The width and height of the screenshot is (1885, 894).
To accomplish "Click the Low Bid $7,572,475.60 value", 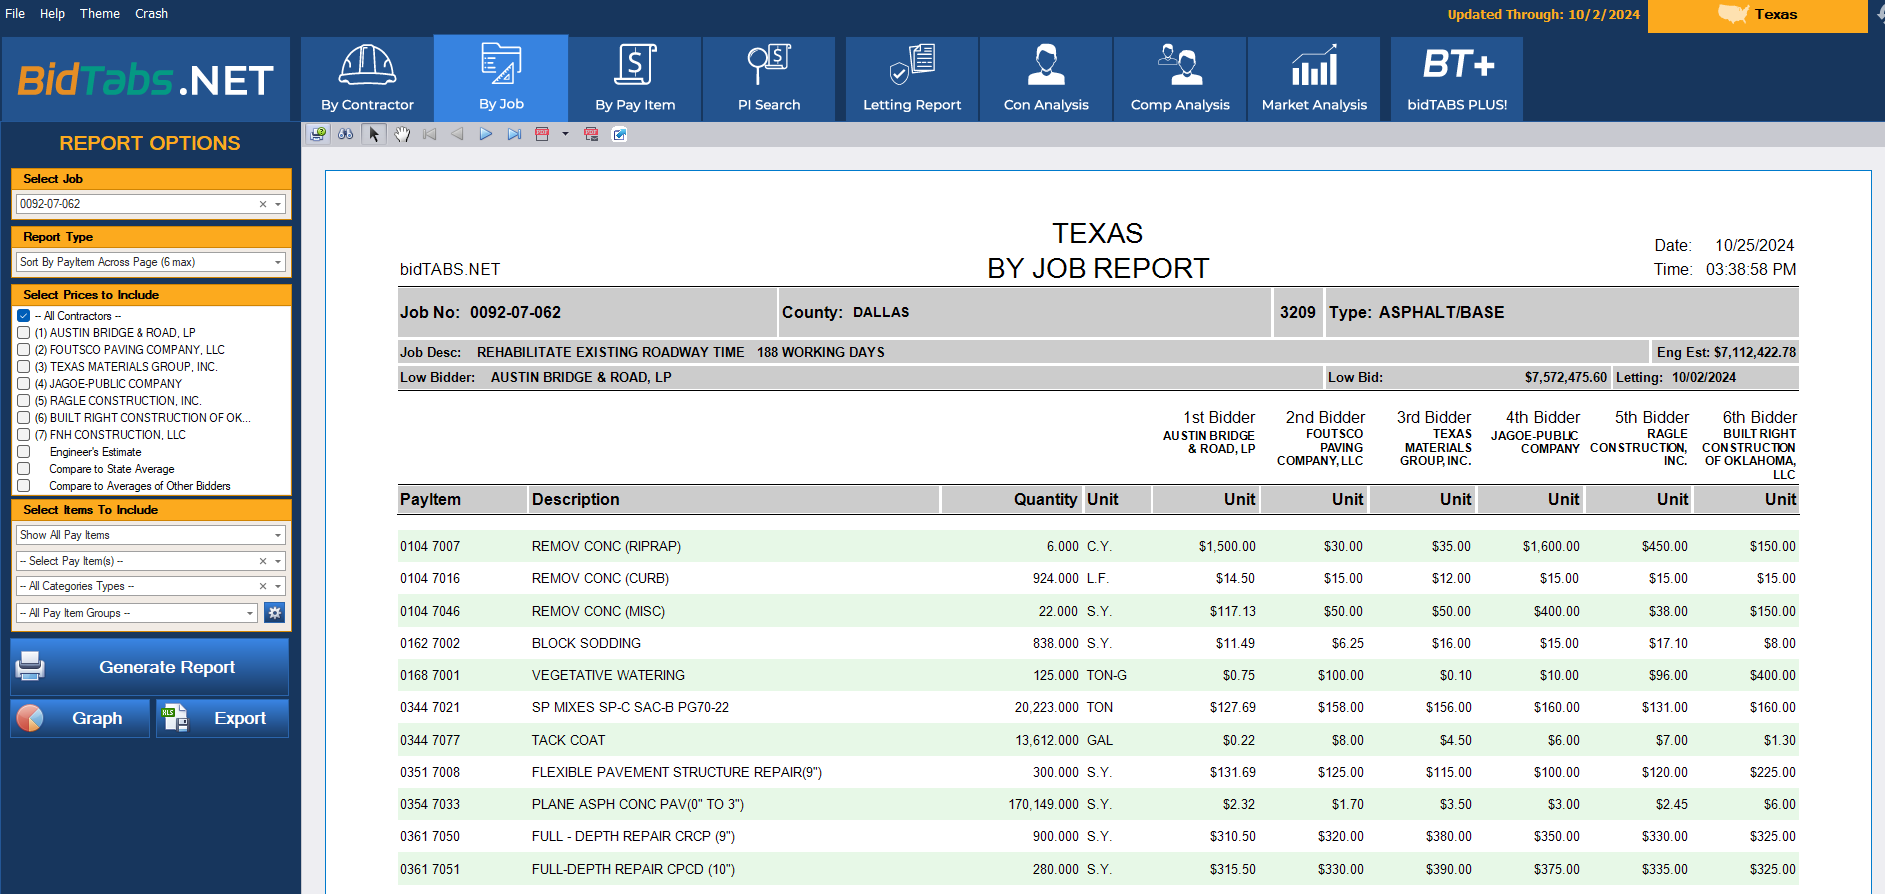I will point(1565,377).
